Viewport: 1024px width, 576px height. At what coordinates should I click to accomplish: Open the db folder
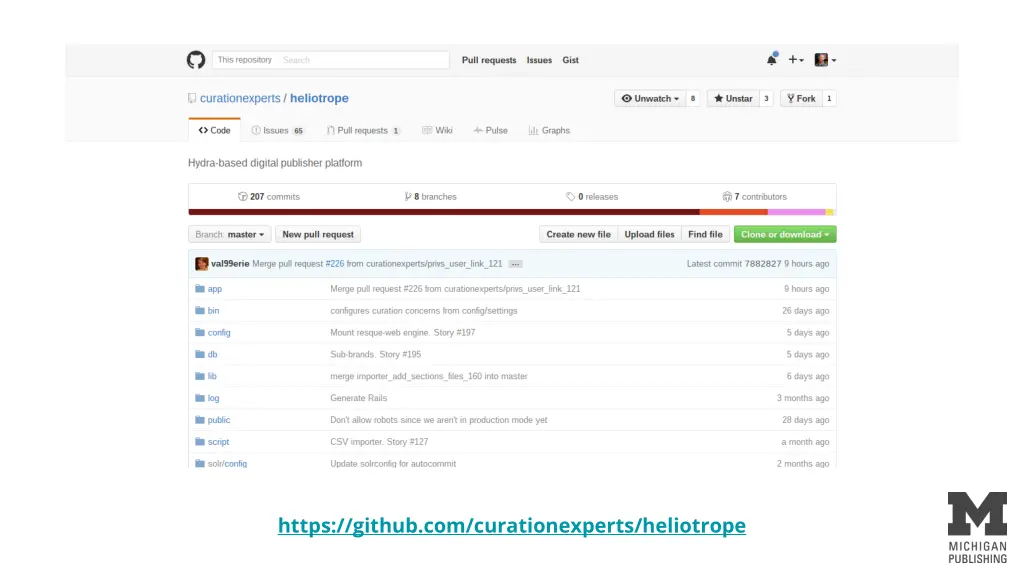tap(212, 355)
